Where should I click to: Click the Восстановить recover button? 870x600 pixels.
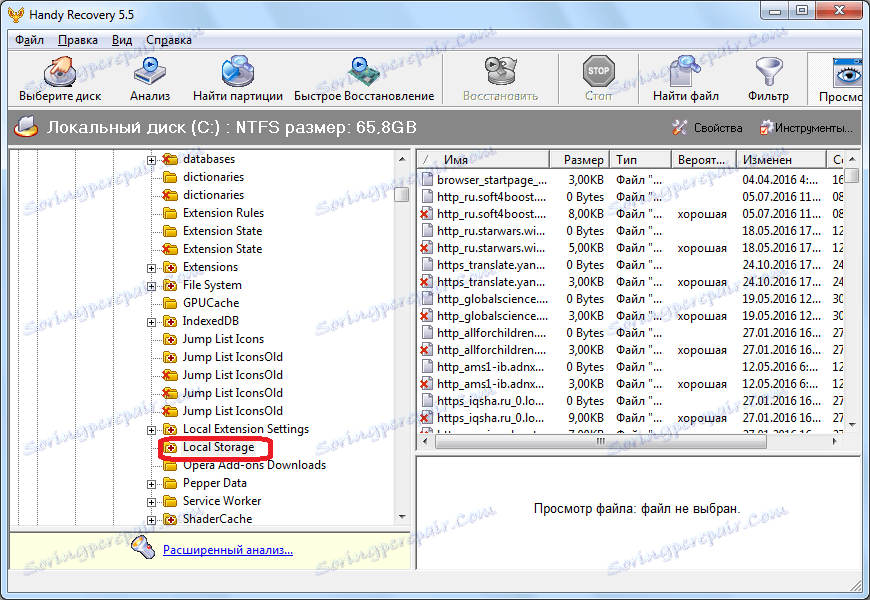[500, 79]
